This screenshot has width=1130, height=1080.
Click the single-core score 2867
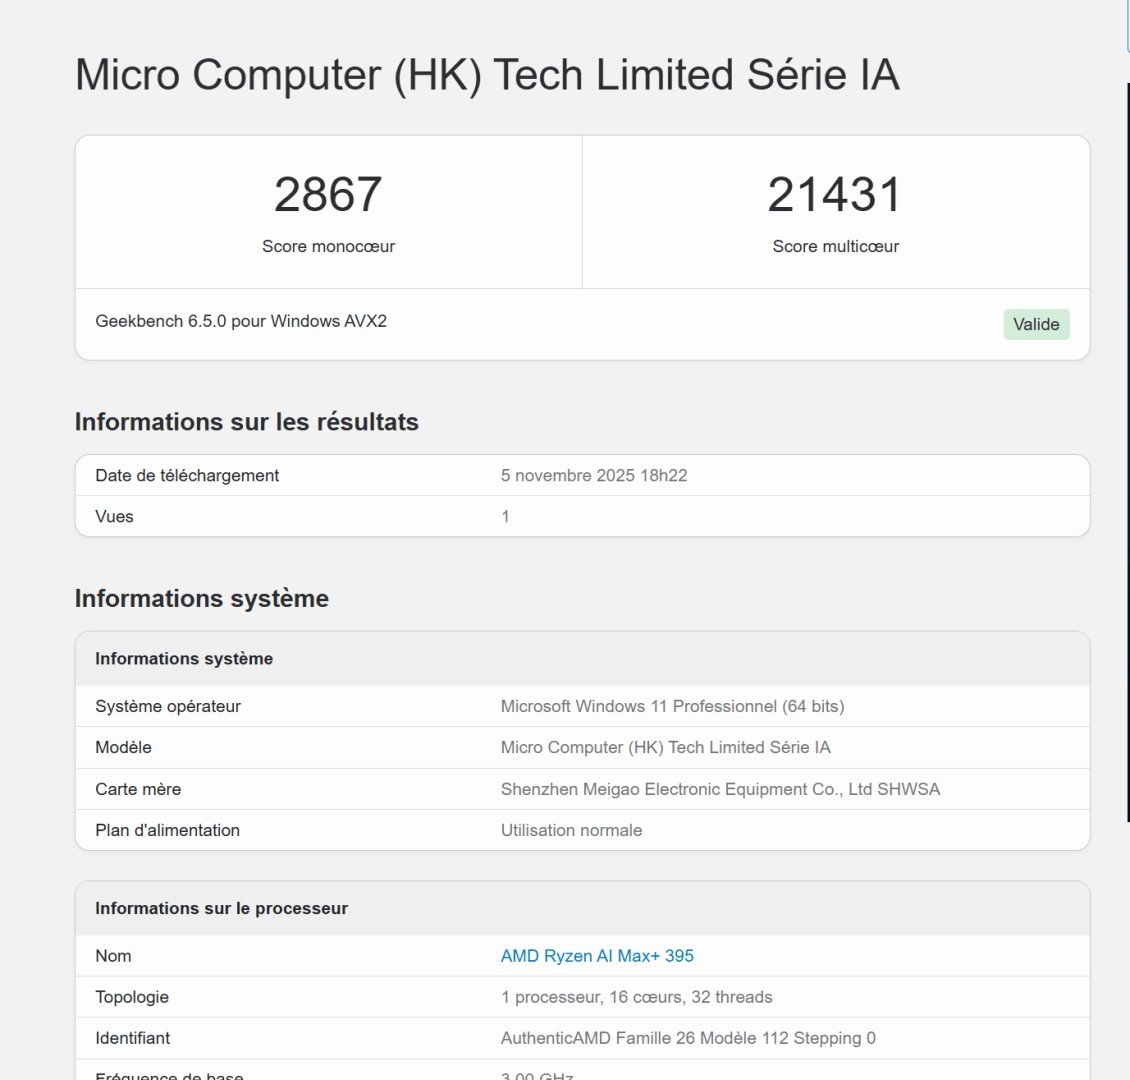coord(328,195)
